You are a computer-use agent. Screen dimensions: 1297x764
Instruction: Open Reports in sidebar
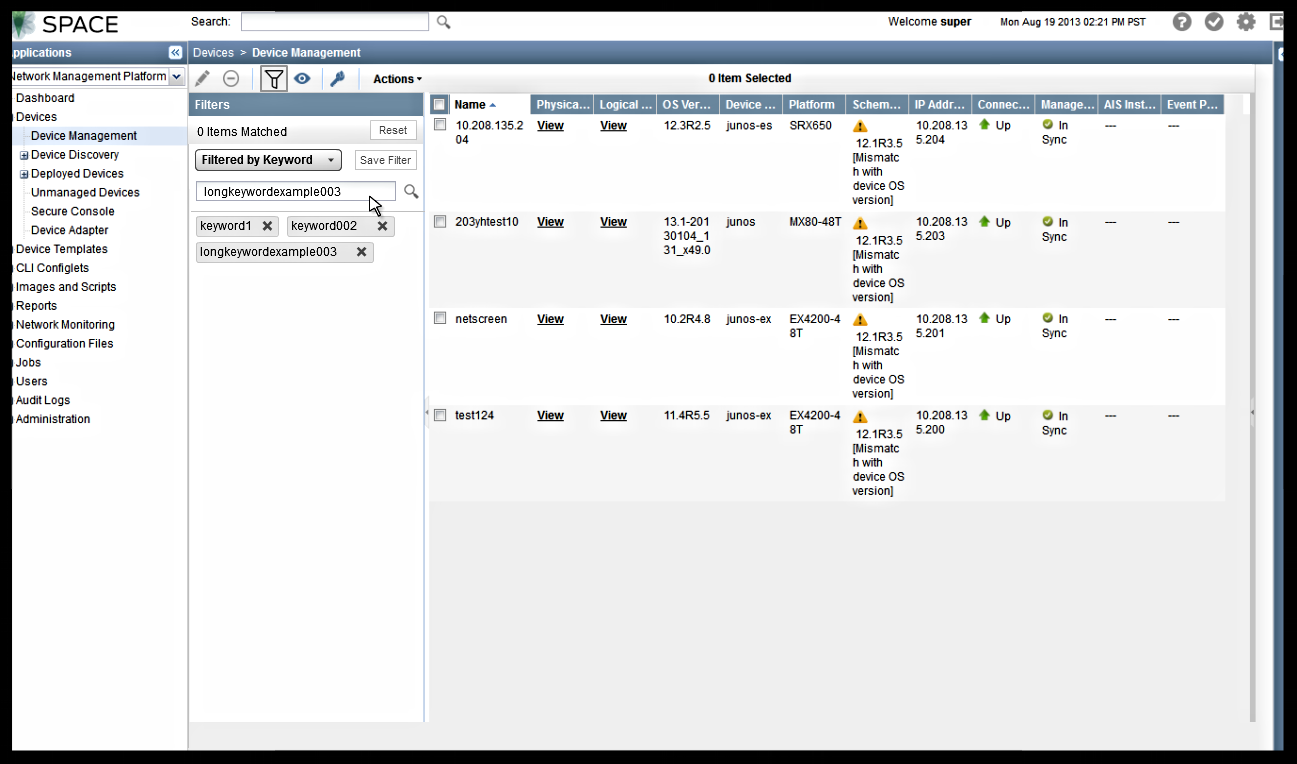point(36,306)
